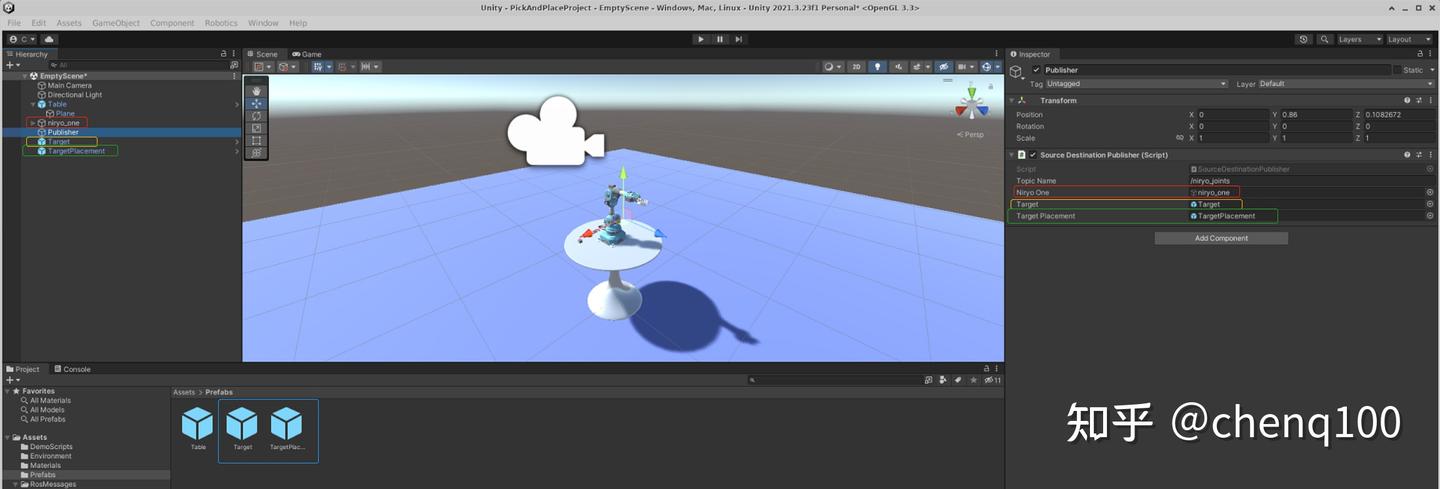This screenshot has width=1440, height=489.
Task: Enable the Static checkbox
Action: pyautogui.click(x=1397, y=70)
